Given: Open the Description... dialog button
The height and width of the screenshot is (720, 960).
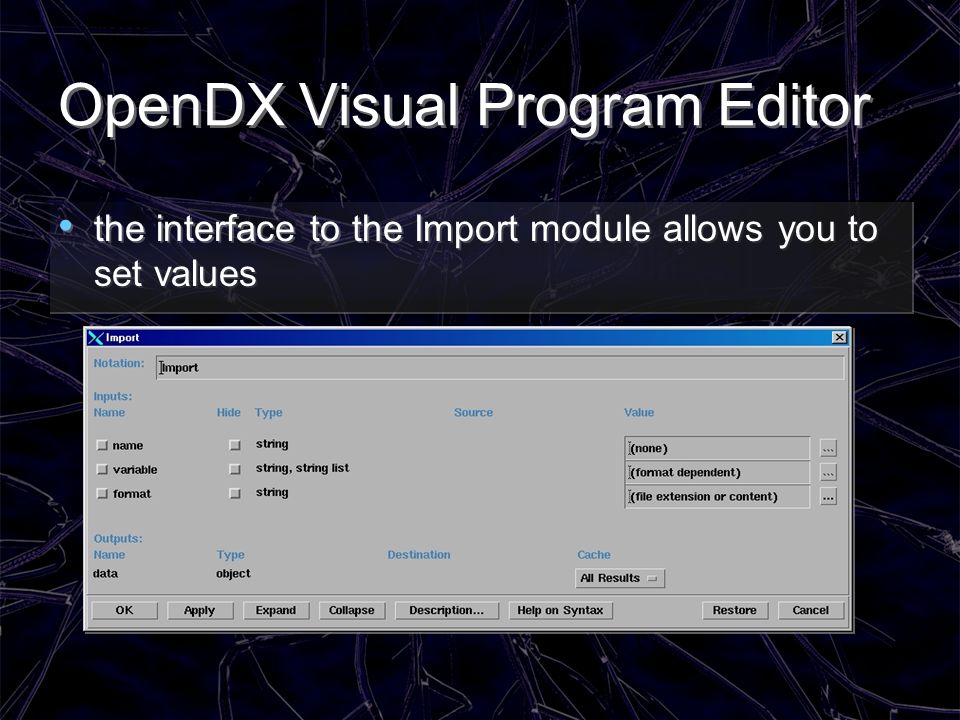Looking at the screenshot, I should 446,610.
